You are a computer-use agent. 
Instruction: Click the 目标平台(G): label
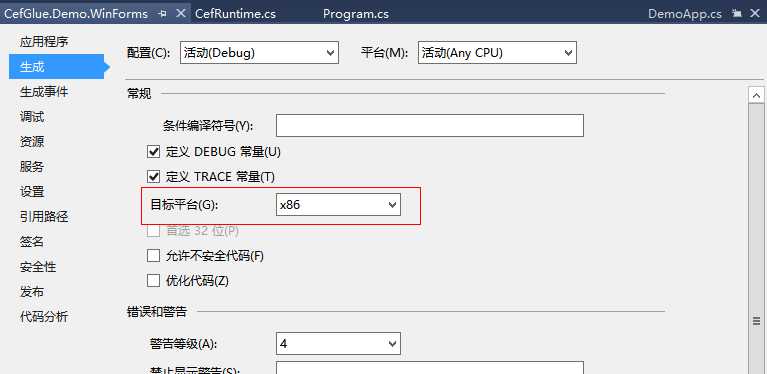point(184,205)
